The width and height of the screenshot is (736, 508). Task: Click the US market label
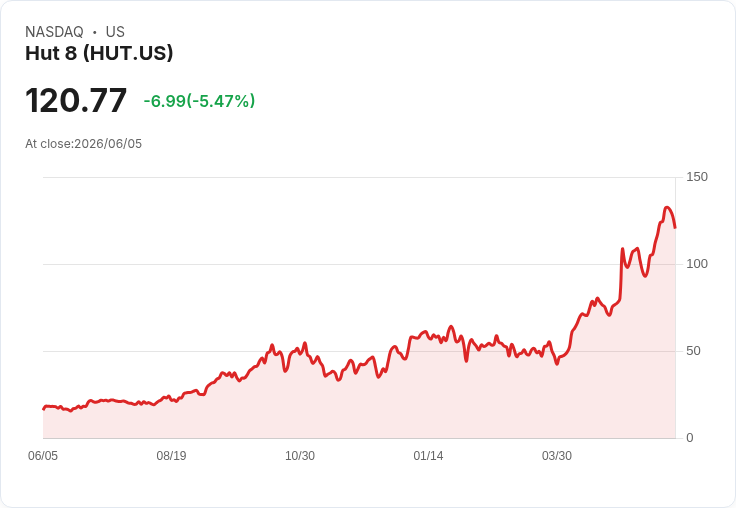pyautogui.click(x=115, y=32)
